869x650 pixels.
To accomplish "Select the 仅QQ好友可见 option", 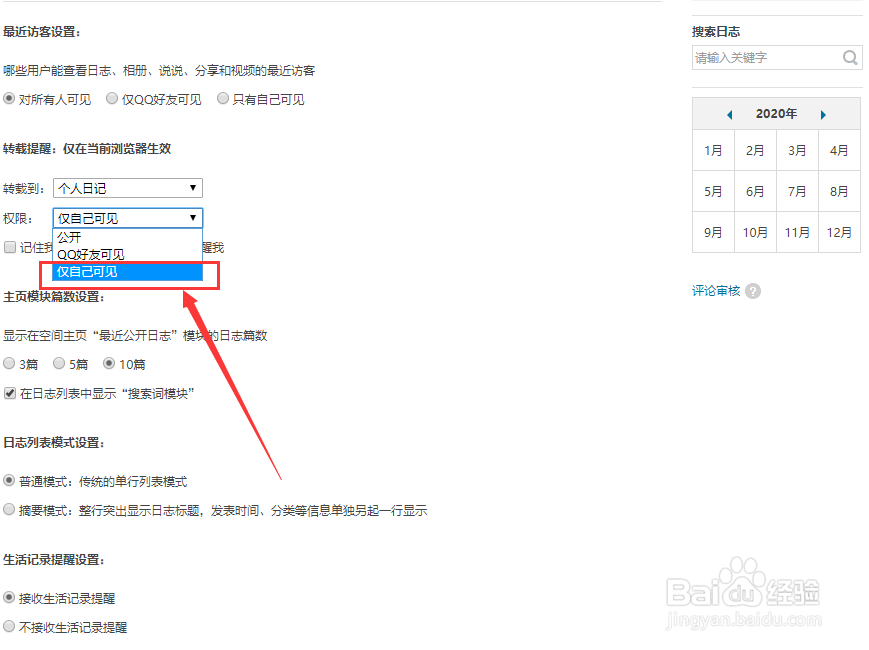I will pyautogui.click(x=111, y=99).
